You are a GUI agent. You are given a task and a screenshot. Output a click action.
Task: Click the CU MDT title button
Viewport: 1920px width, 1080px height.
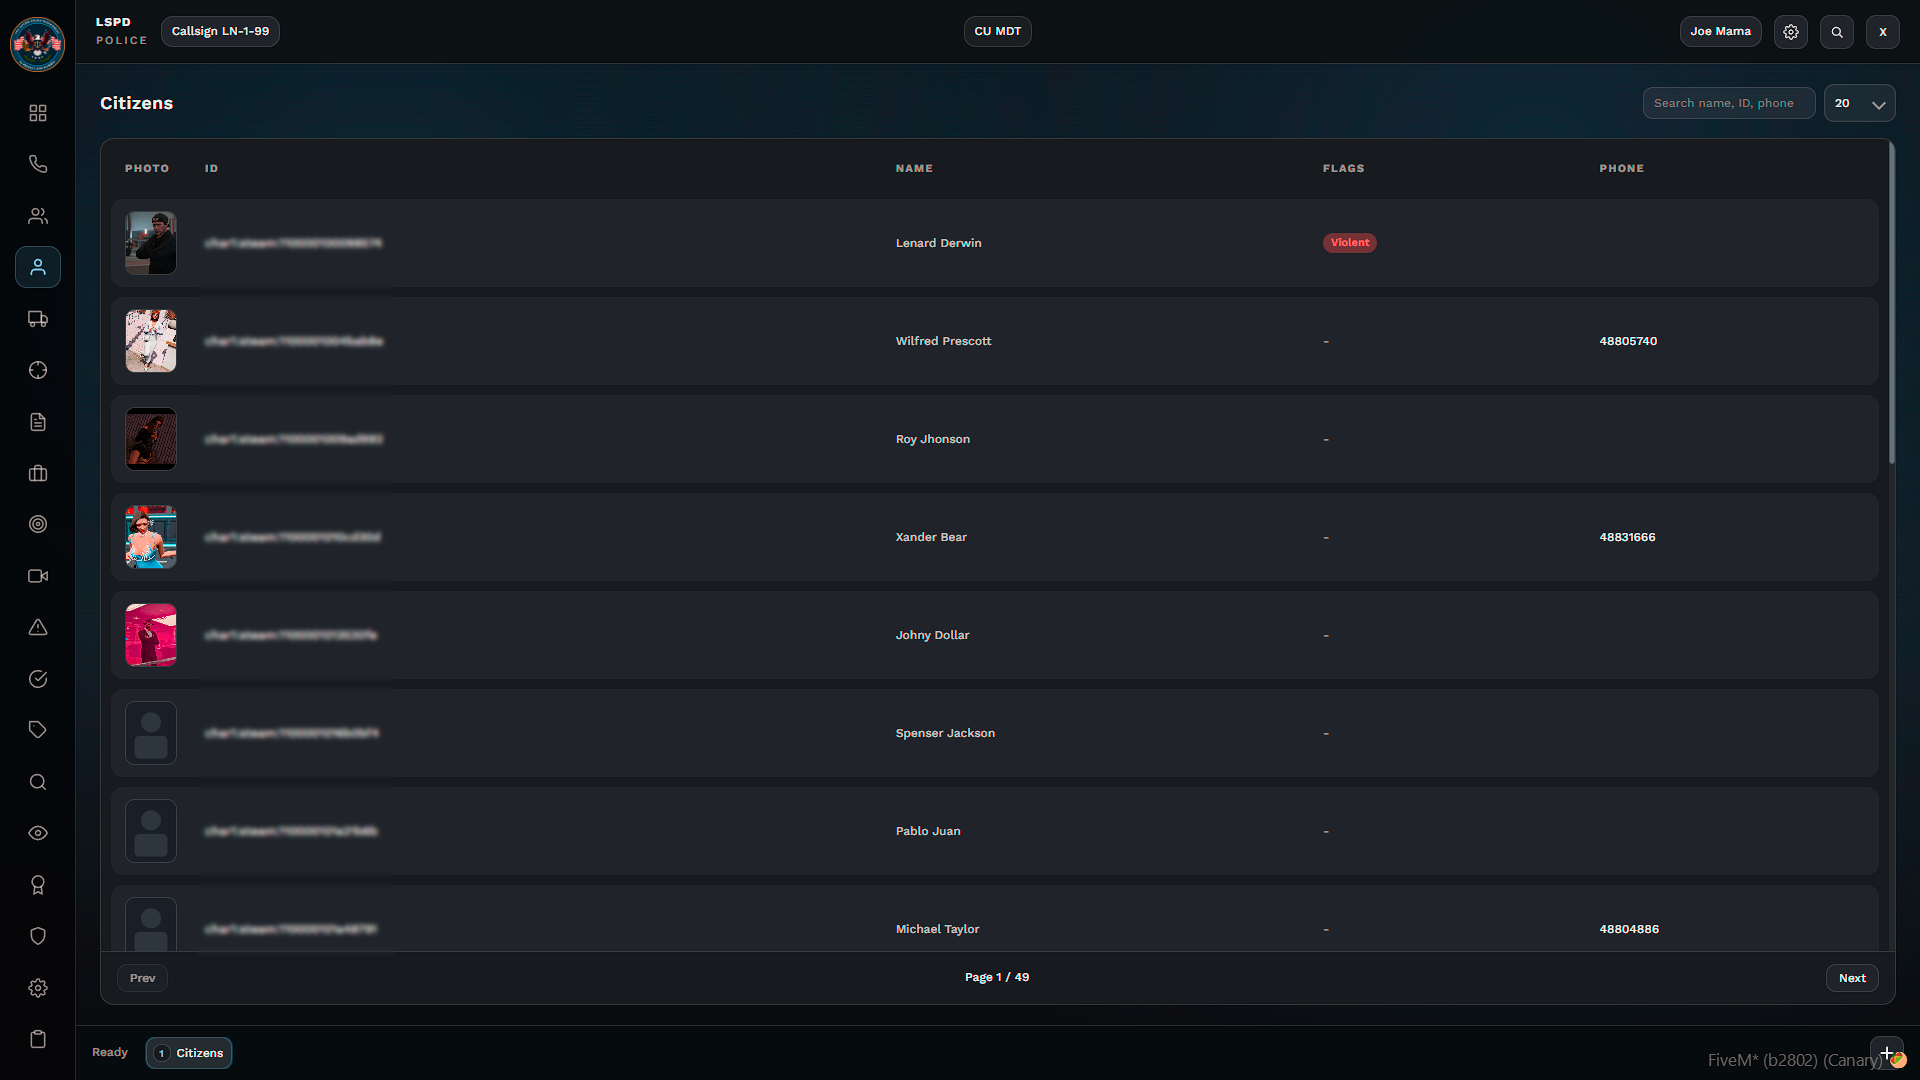pos(997,32)
